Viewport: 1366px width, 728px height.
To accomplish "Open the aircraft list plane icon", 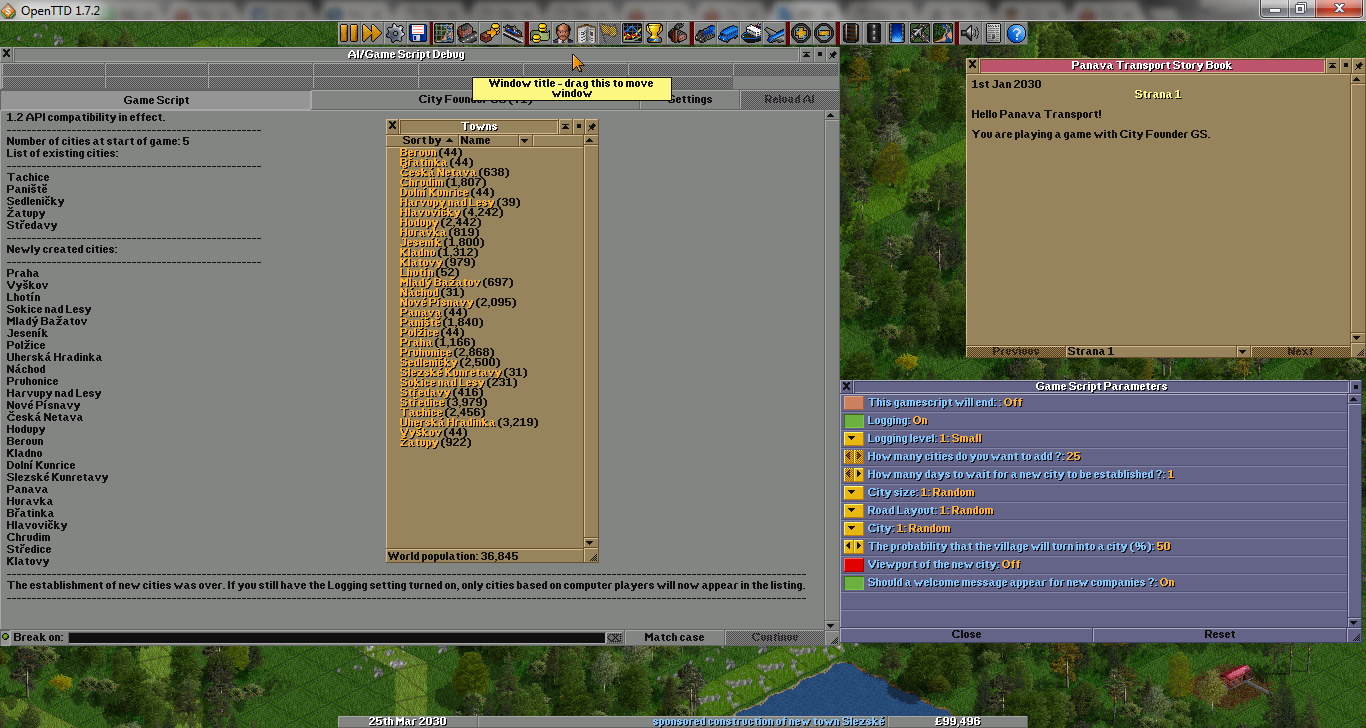I will pyautogui.click(x=774, y=33).
